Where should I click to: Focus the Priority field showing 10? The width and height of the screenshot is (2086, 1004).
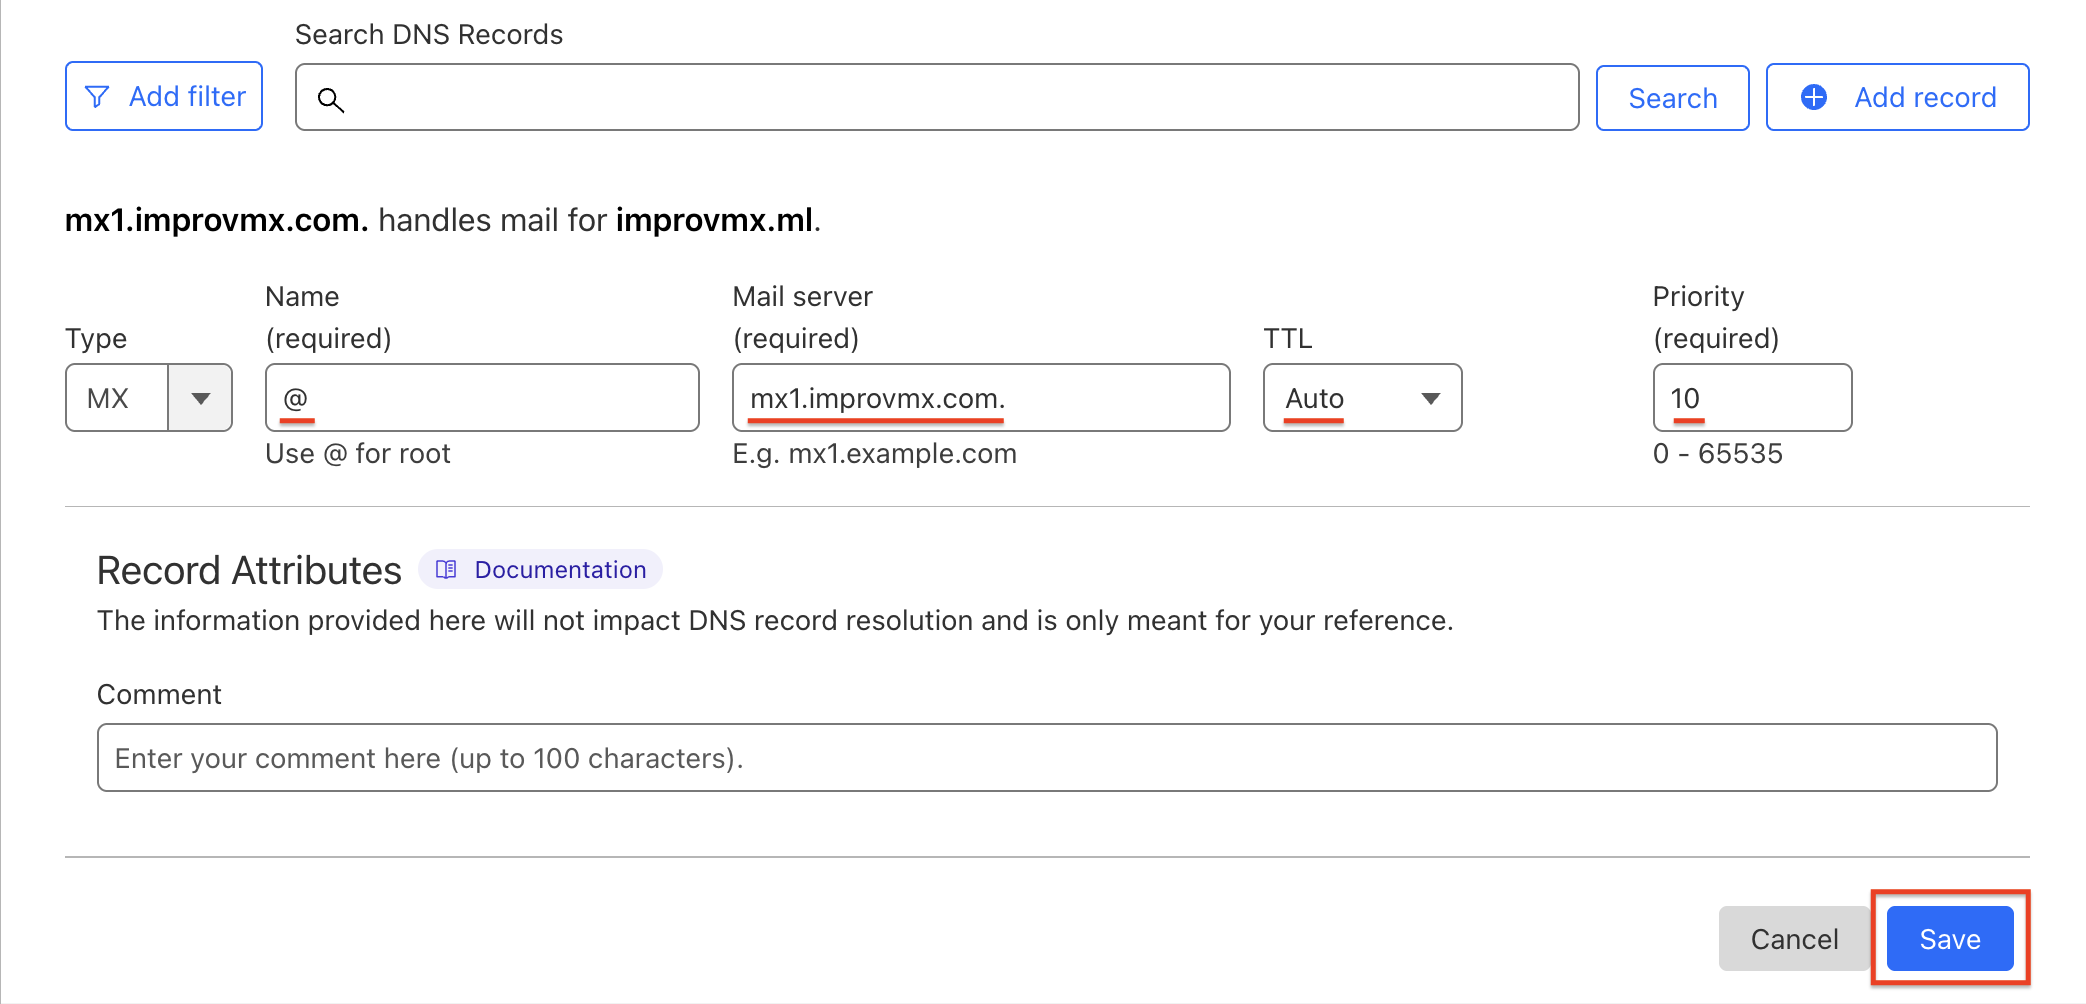click(x=1752, y=398)
